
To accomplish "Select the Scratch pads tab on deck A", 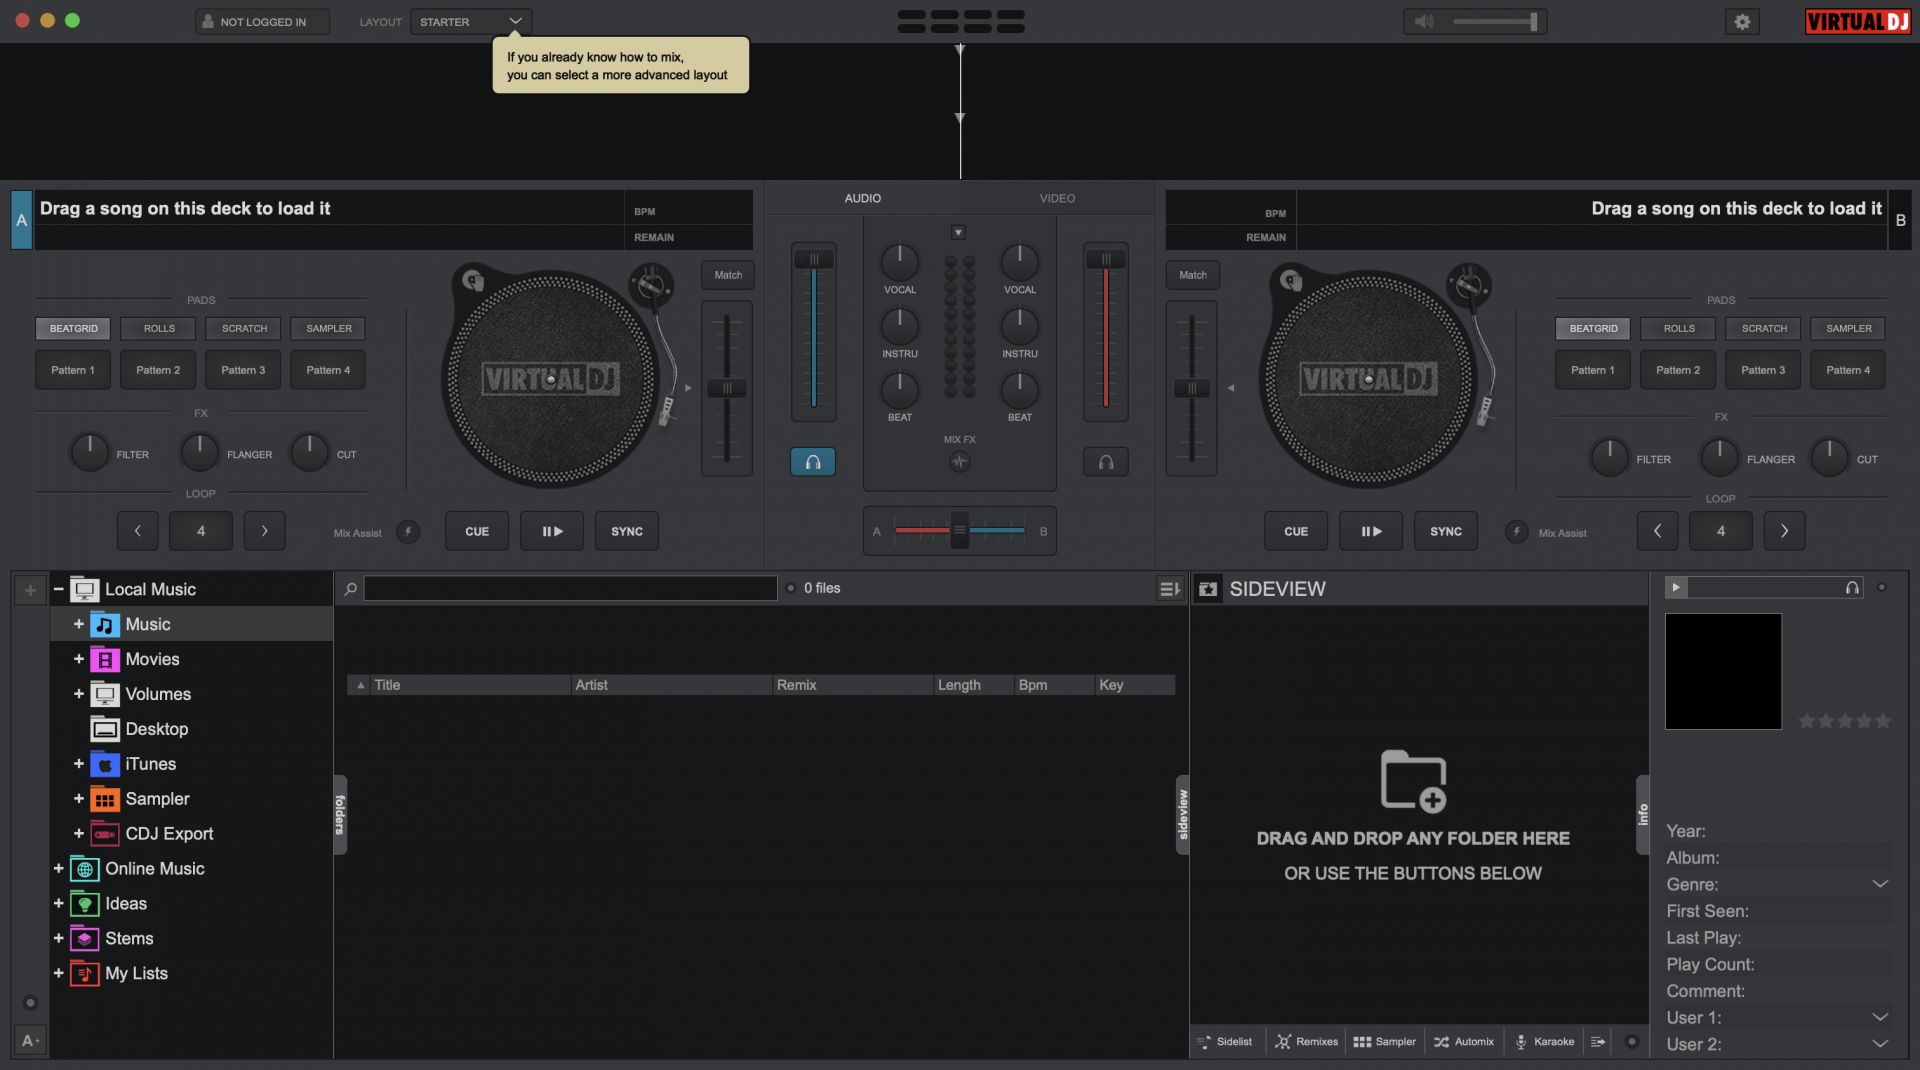I will (244, 329).
